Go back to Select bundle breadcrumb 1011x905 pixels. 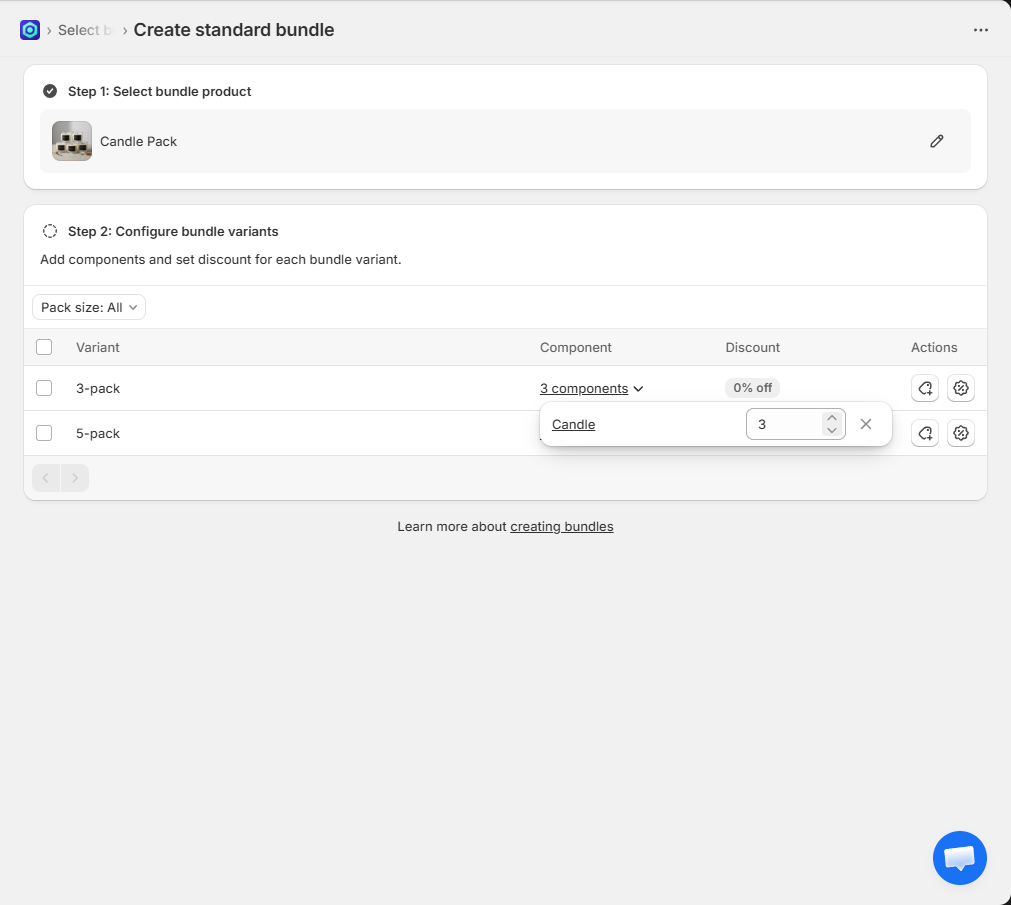tap(79, 30)
